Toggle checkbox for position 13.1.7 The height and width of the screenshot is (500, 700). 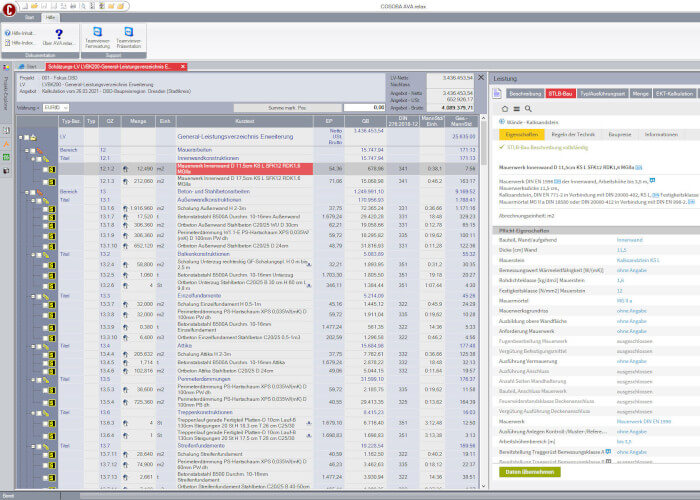[x=45, y=217]
